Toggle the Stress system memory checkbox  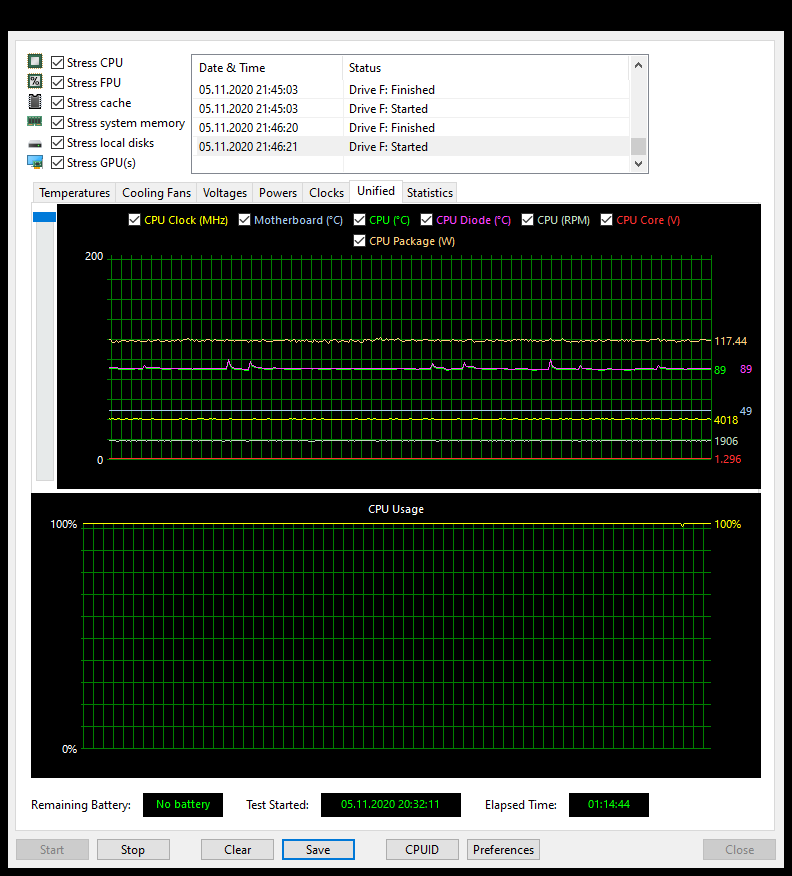click(57, 122)
